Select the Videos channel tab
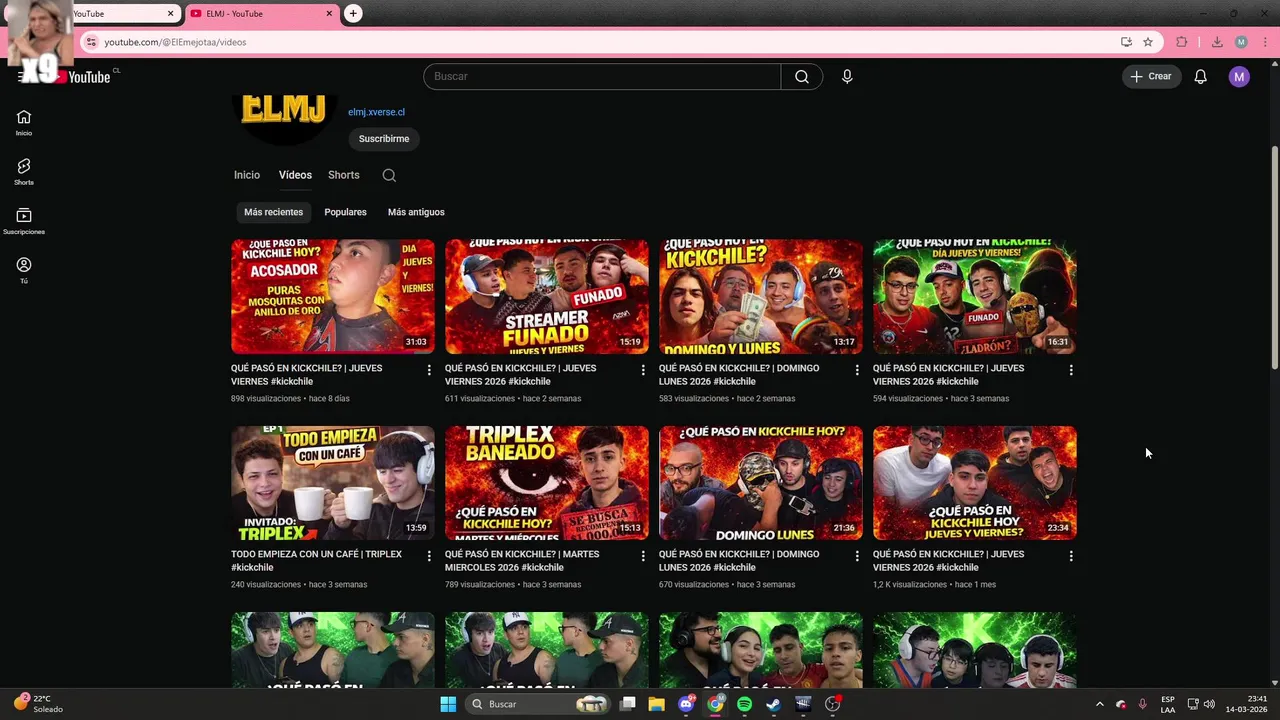 [295, 175]
